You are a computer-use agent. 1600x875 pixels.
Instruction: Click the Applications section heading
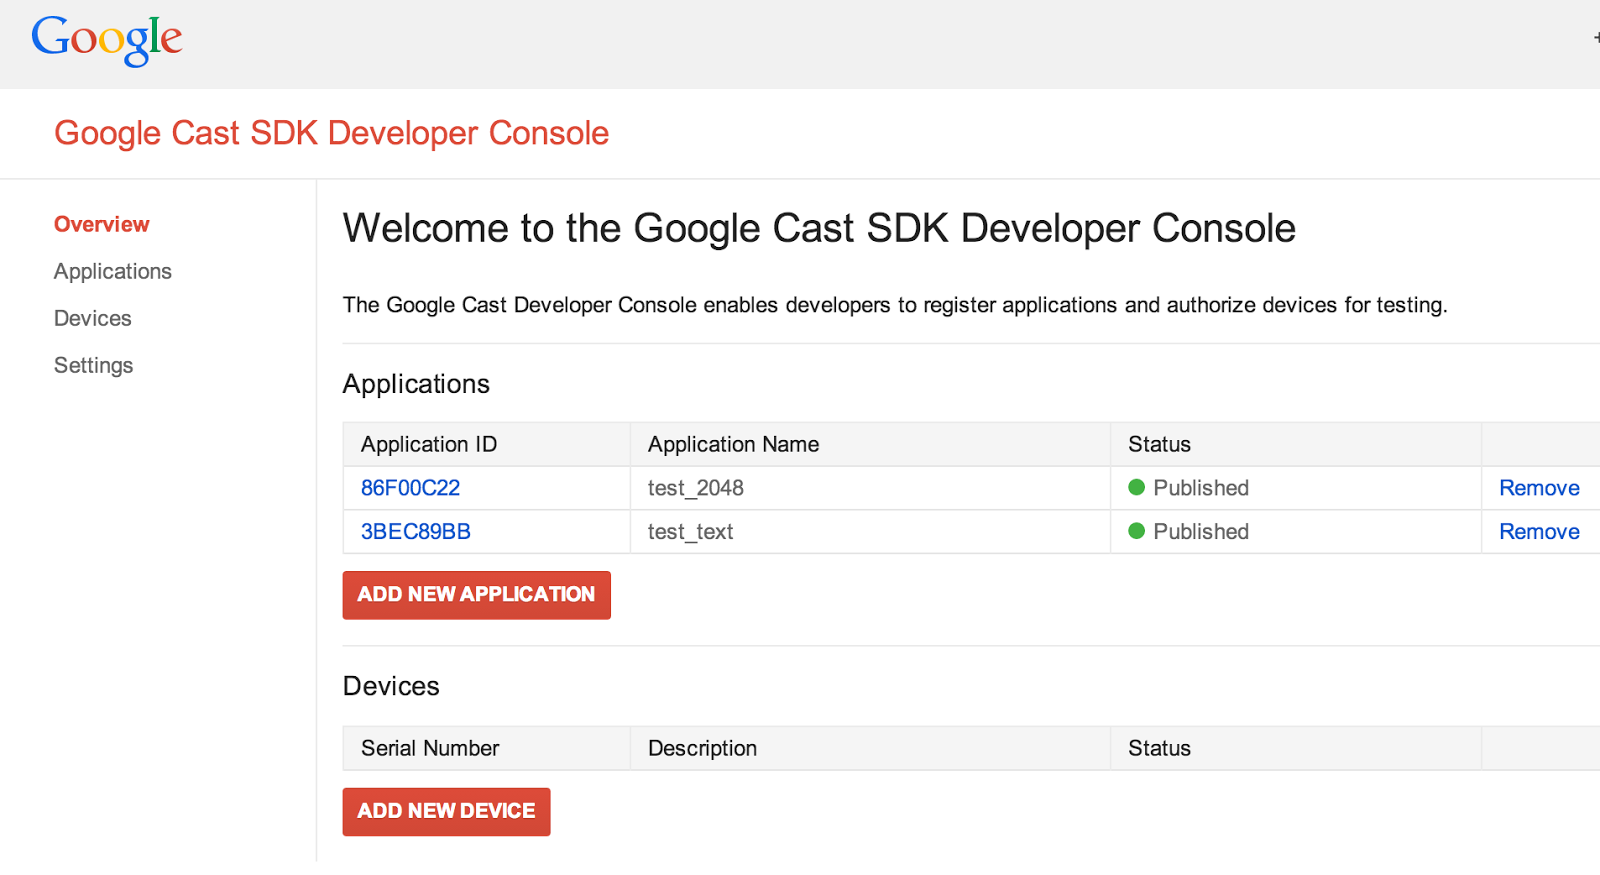pos(417,384)
